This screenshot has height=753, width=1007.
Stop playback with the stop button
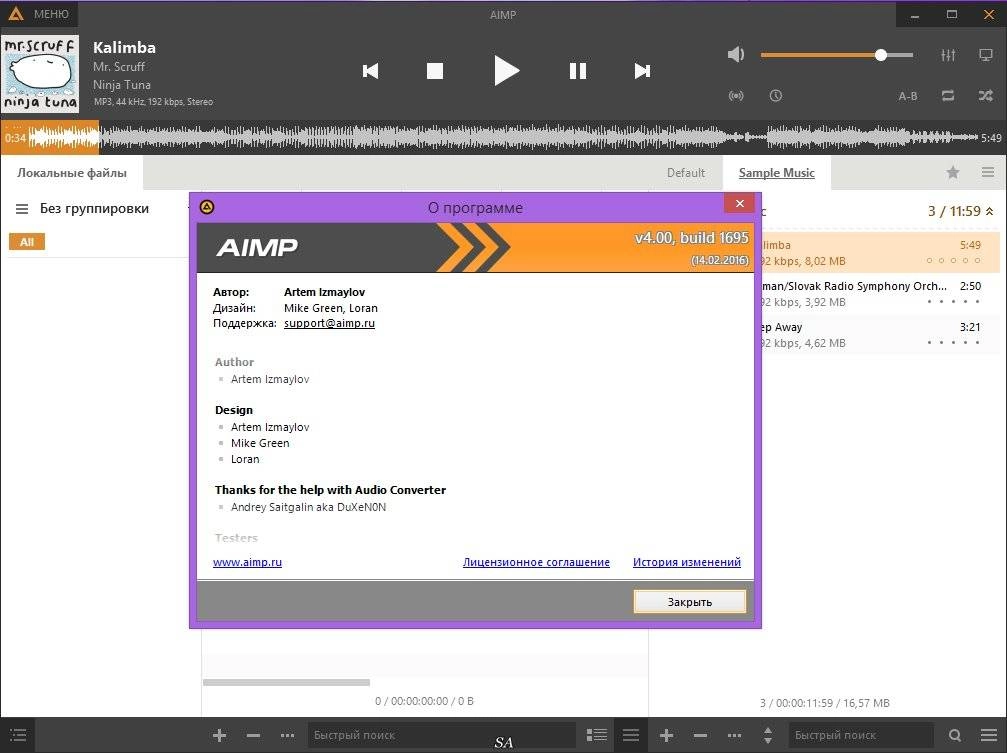pyautogui.click(x=435, y=71)
